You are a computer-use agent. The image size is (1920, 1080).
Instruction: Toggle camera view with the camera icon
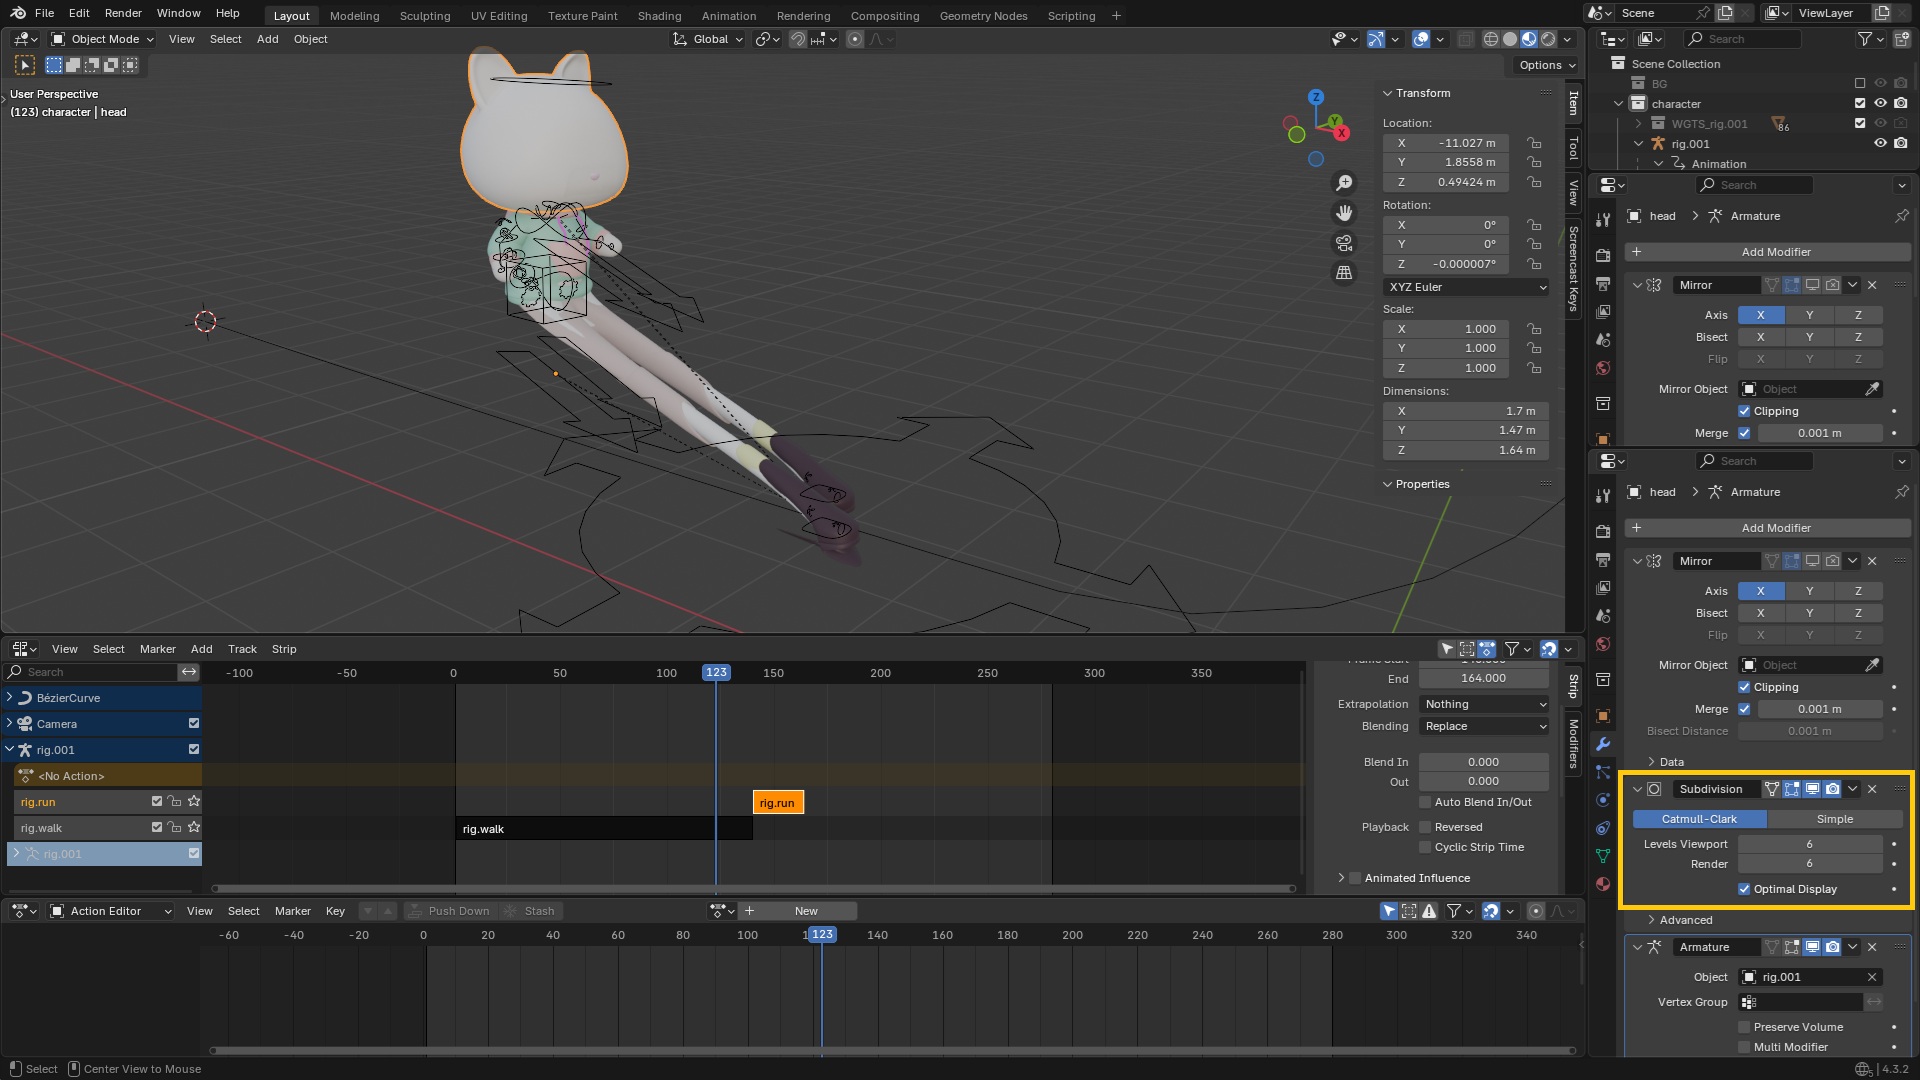(1344, 243)
